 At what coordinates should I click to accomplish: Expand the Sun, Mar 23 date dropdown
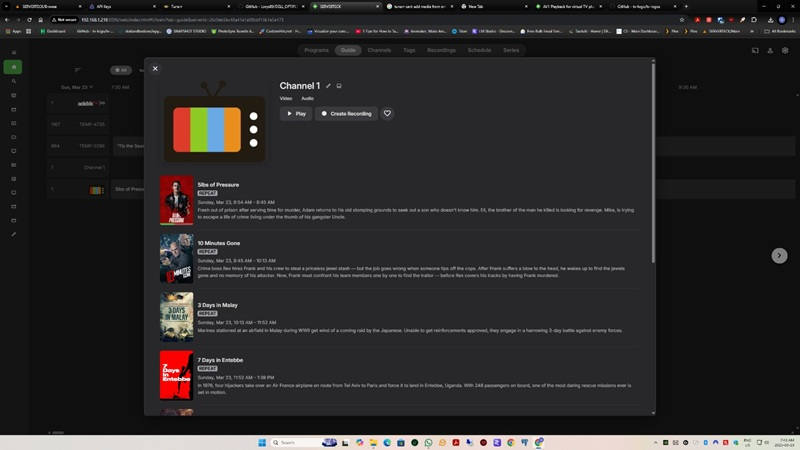[77, 87]
